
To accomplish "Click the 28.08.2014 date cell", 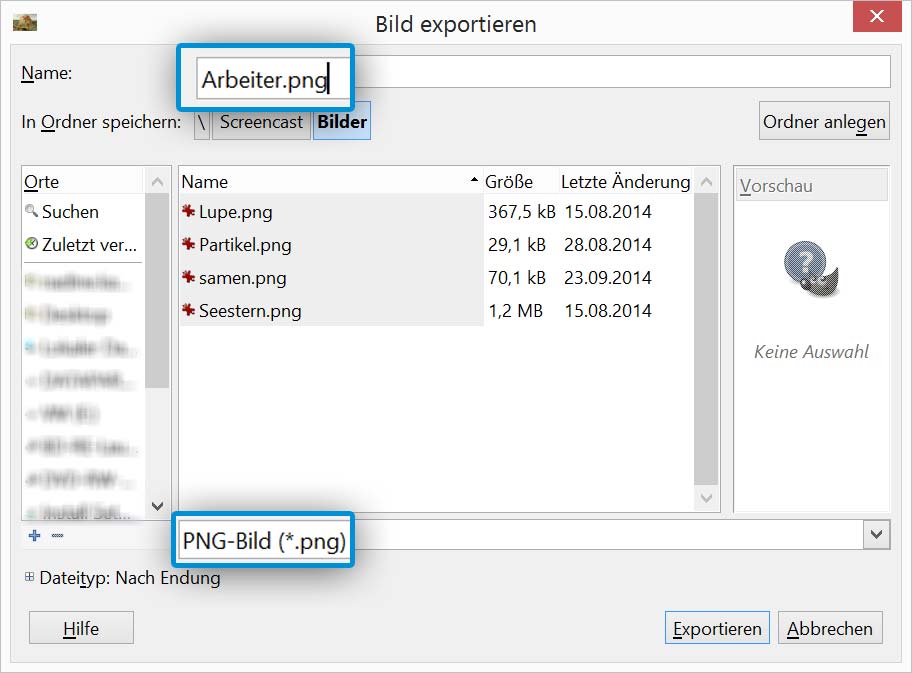I will click(607, 245).
